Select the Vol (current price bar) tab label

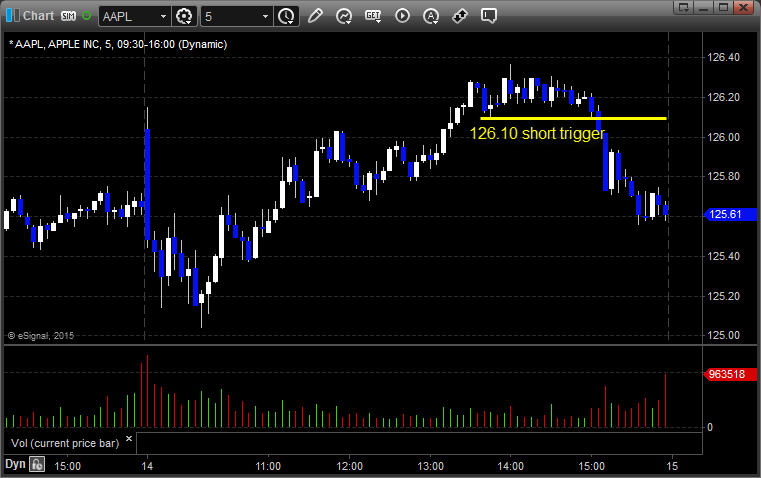[65, 443]
